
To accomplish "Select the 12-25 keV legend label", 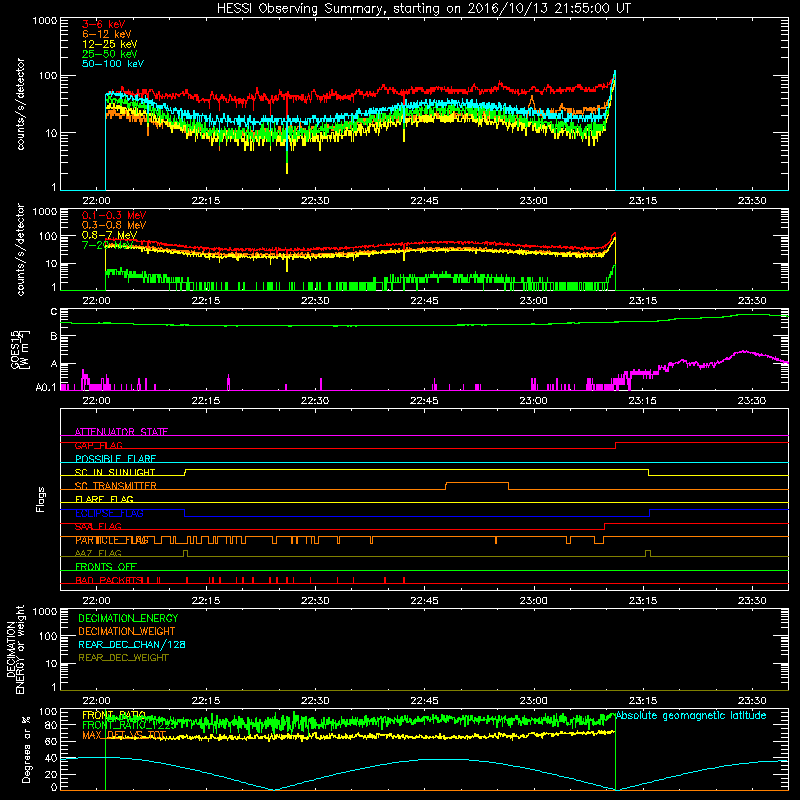I will [110, 44].
